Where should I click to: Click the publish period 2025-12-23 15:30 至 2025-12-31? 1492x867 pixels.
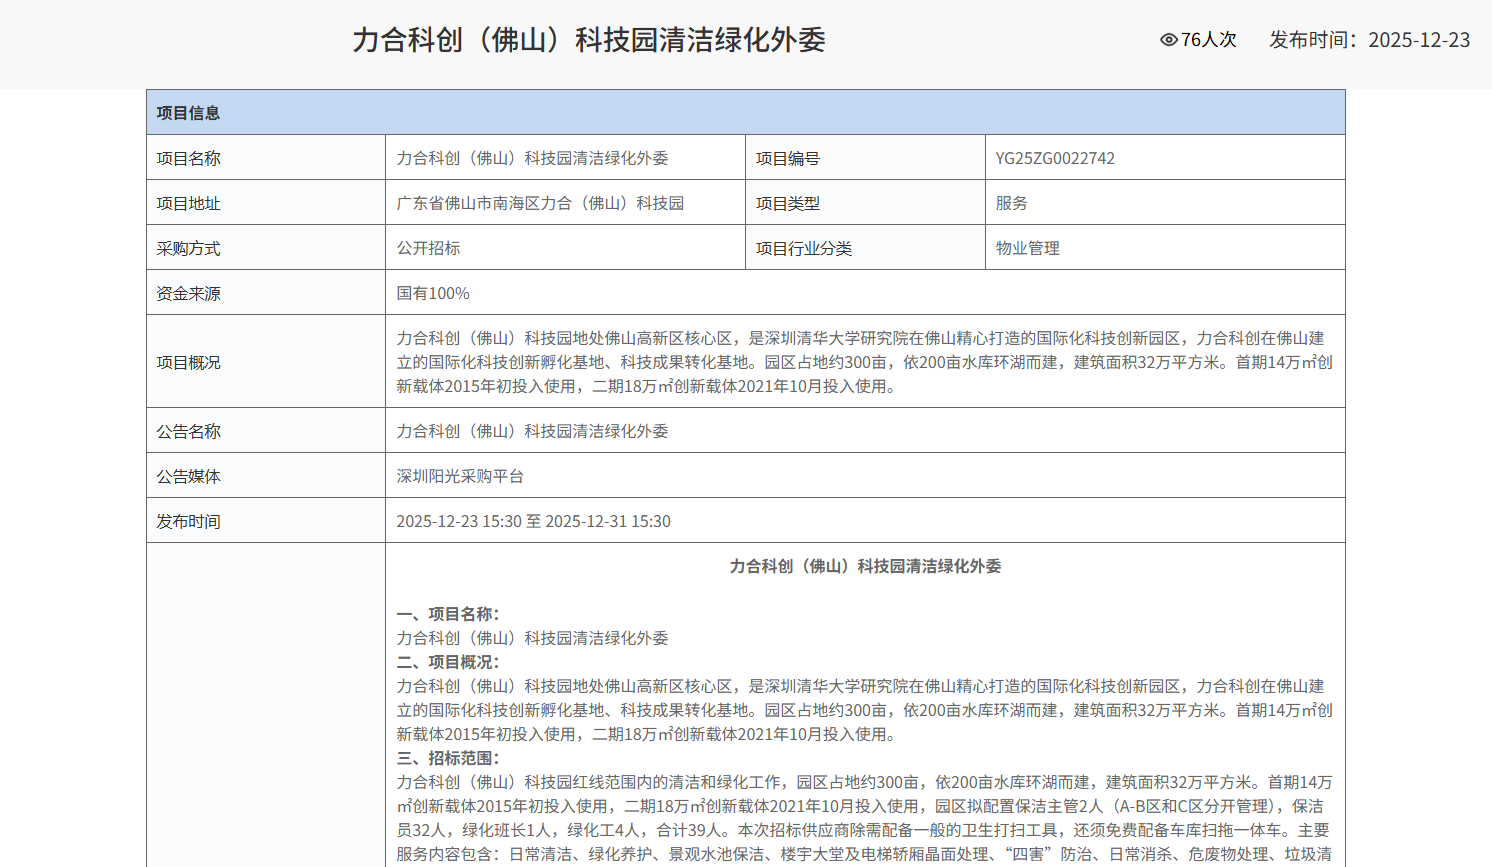tap(533, 521)
